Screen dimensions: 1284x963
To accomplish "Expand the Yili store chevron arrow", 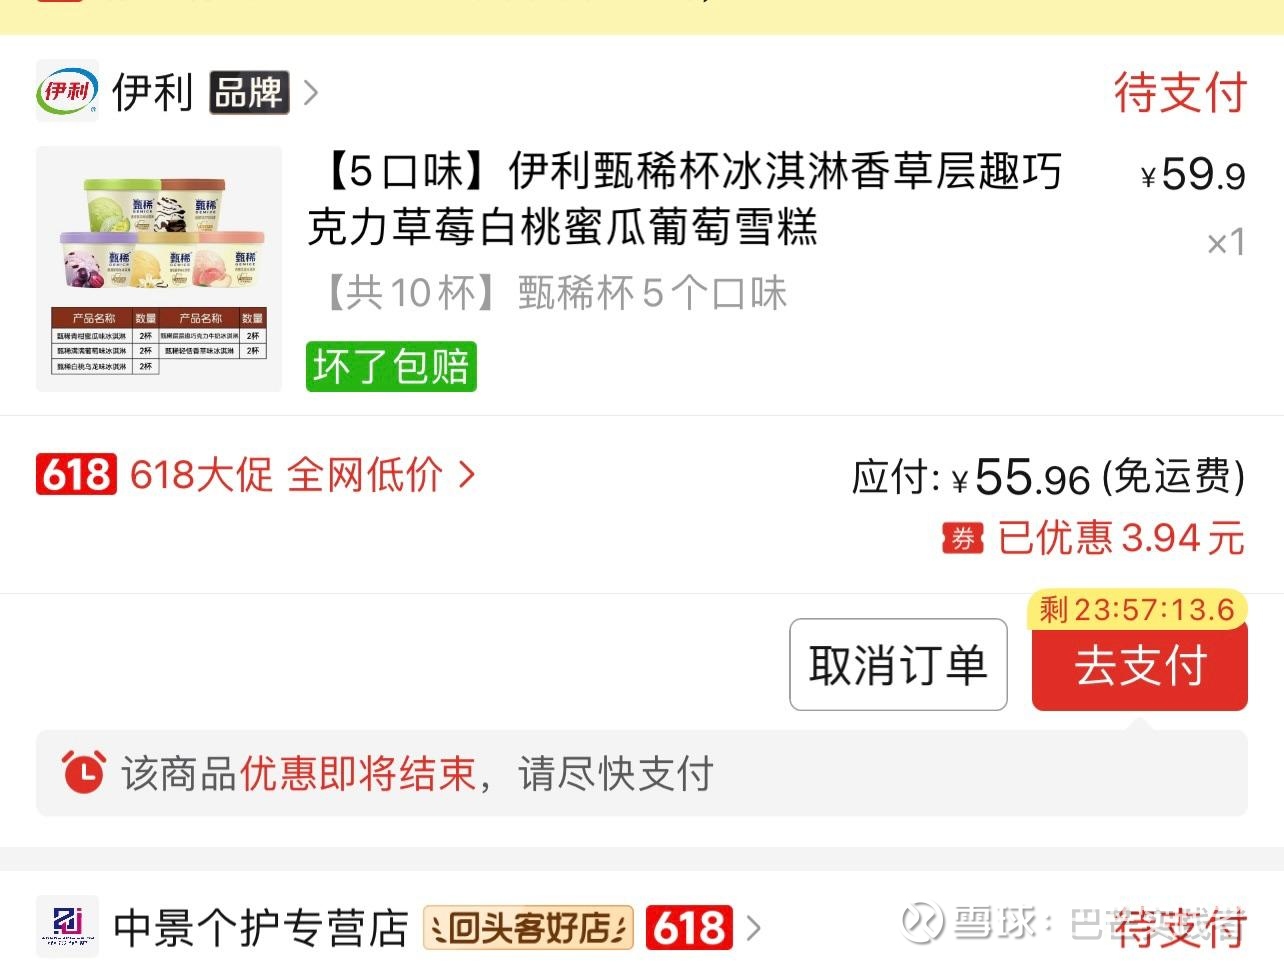I will pyautogui.click(x=311, y=93).
